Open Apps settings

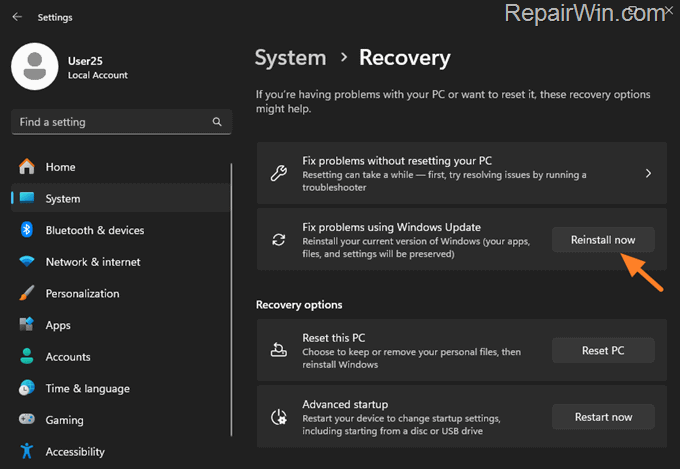(x=121, y=325)
